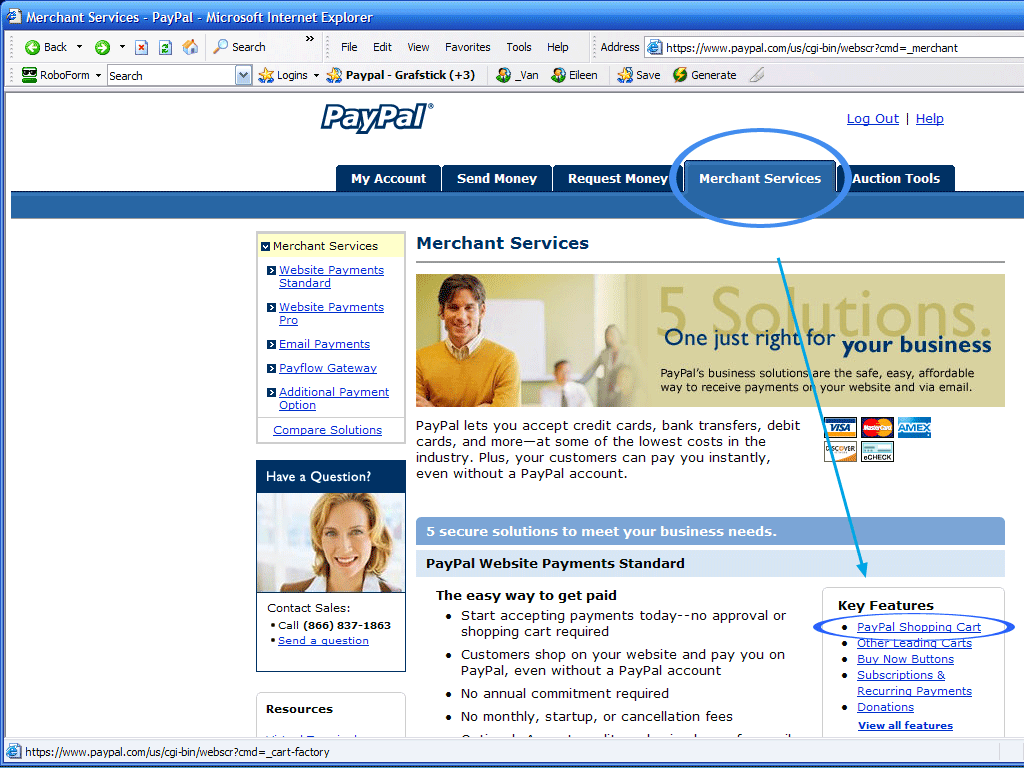
Task: Refresh the page with the Refresh icon
Action: tap(165, 47)
